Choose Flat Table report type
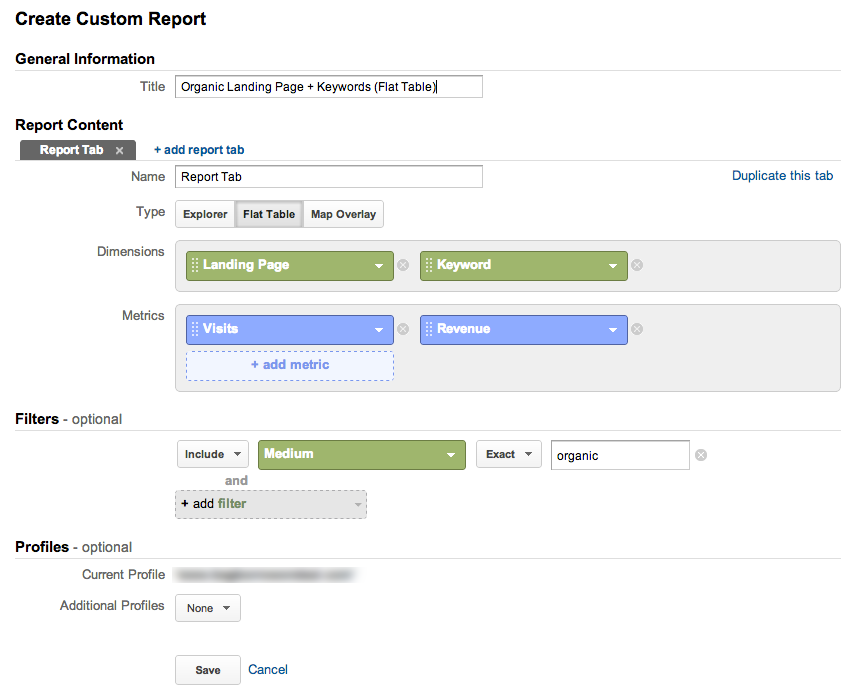This screenshot has height=693, width=849. pos(269,214)
